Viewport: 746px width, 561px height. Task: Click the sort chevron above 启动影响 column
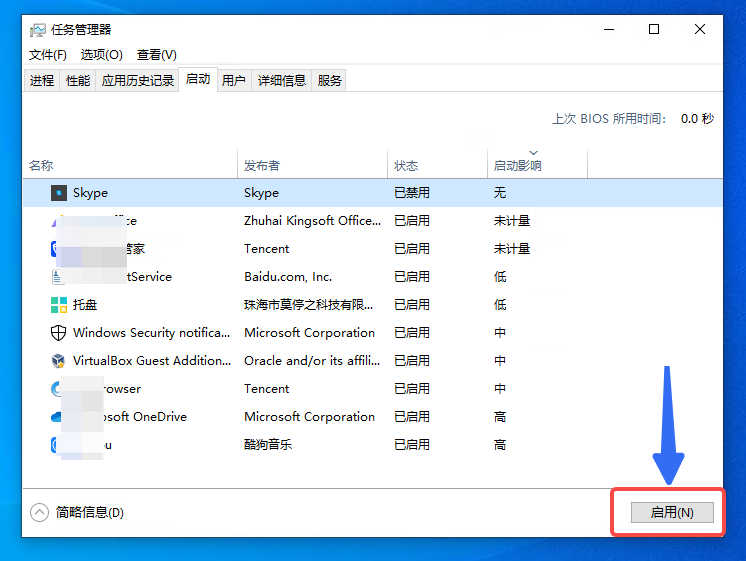pos(533,153)
